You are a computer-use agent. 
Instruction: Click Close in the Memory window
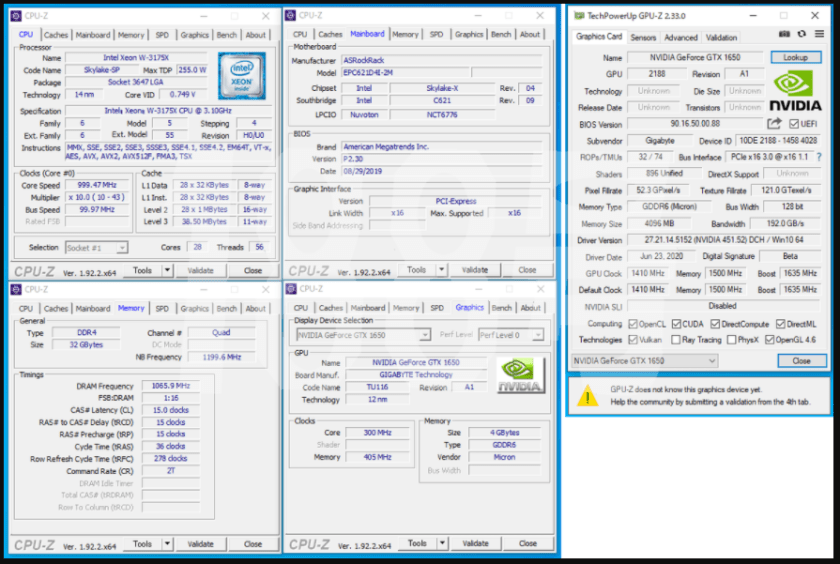[x=253, y=544]
